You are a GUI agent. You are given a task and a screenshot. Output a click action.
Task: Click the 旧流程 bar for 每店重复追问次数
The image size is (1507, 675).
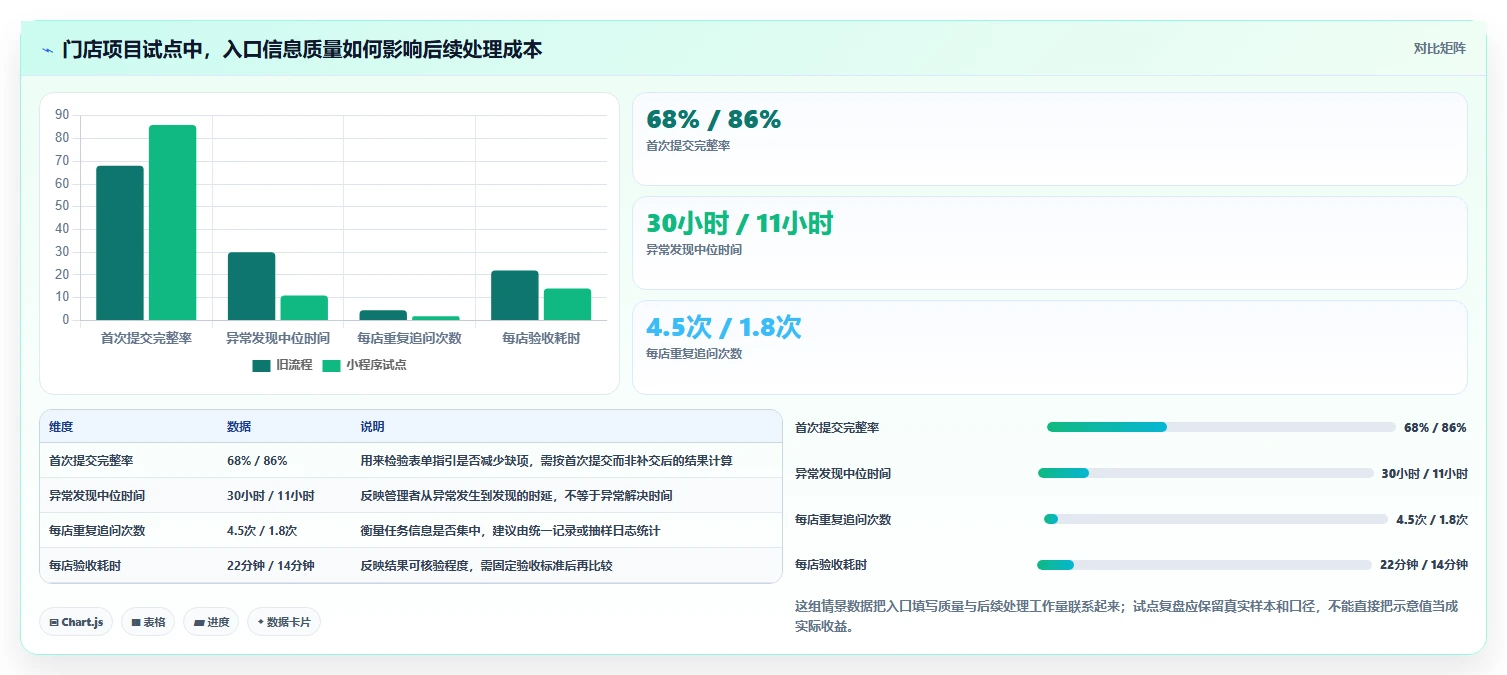pos(383,316)
